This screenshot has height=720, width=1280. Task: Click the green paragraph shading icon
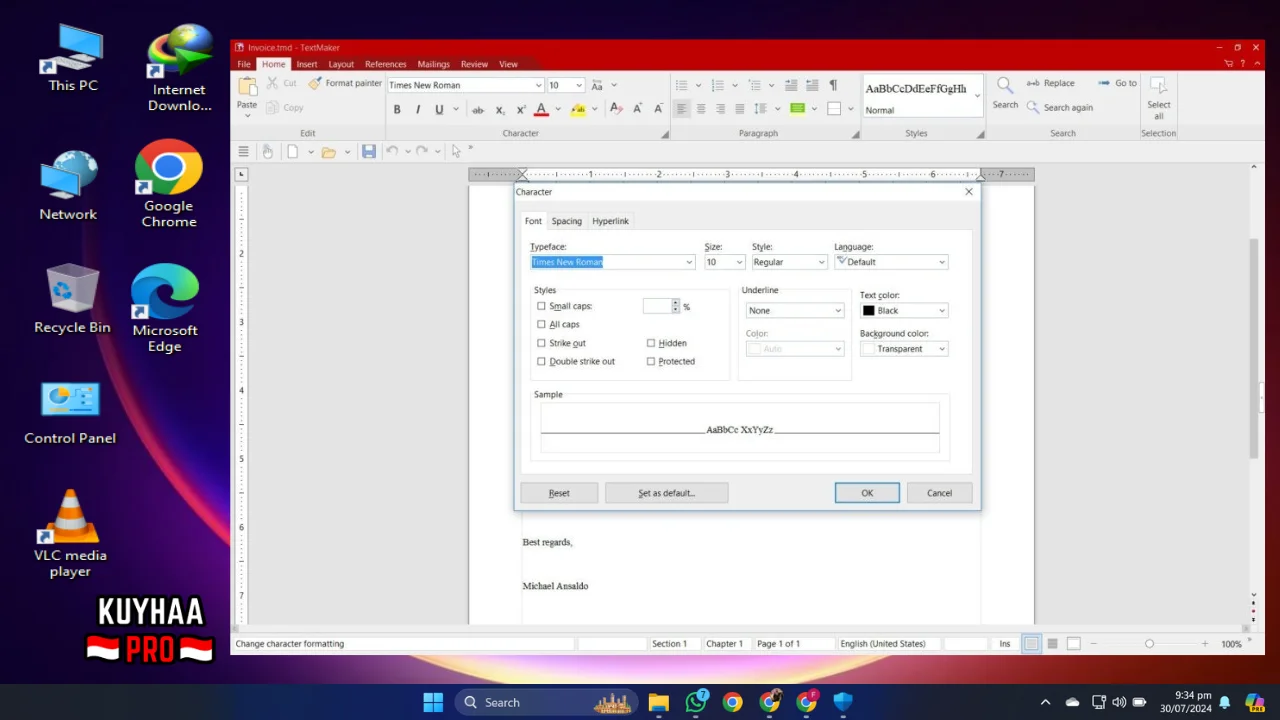[797, 109]
